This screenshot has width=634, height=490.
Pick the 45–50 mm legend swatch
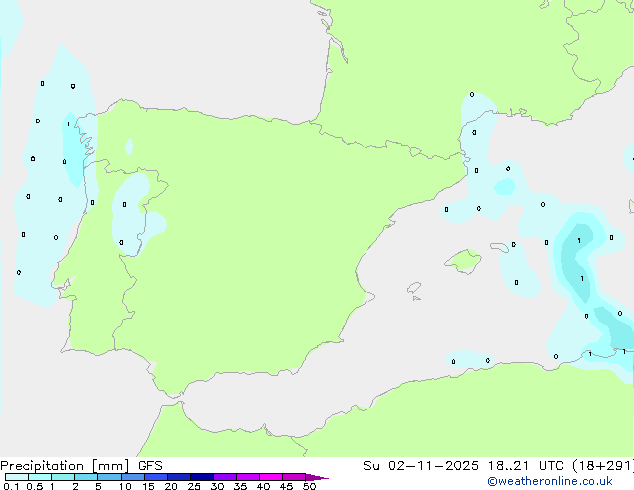[x=294, y=477]
